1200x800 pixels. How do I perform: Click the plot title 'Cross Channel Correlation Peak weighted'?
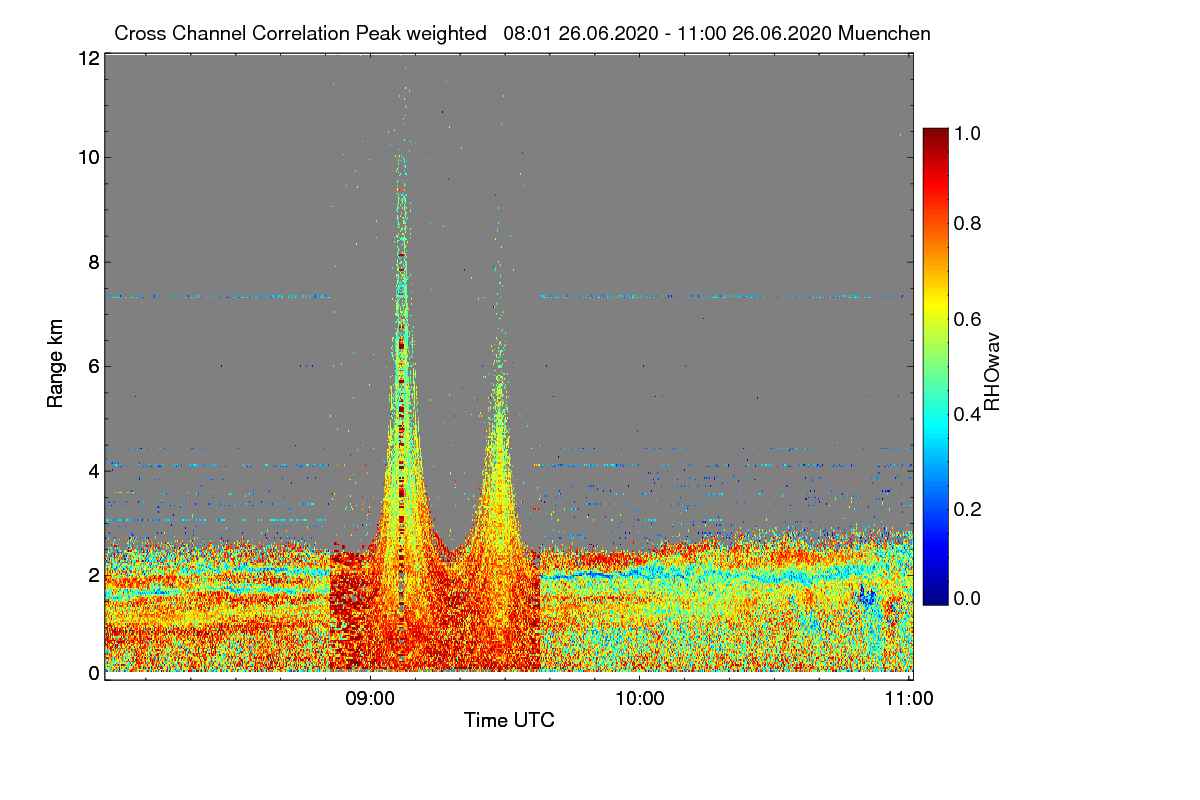300,33
